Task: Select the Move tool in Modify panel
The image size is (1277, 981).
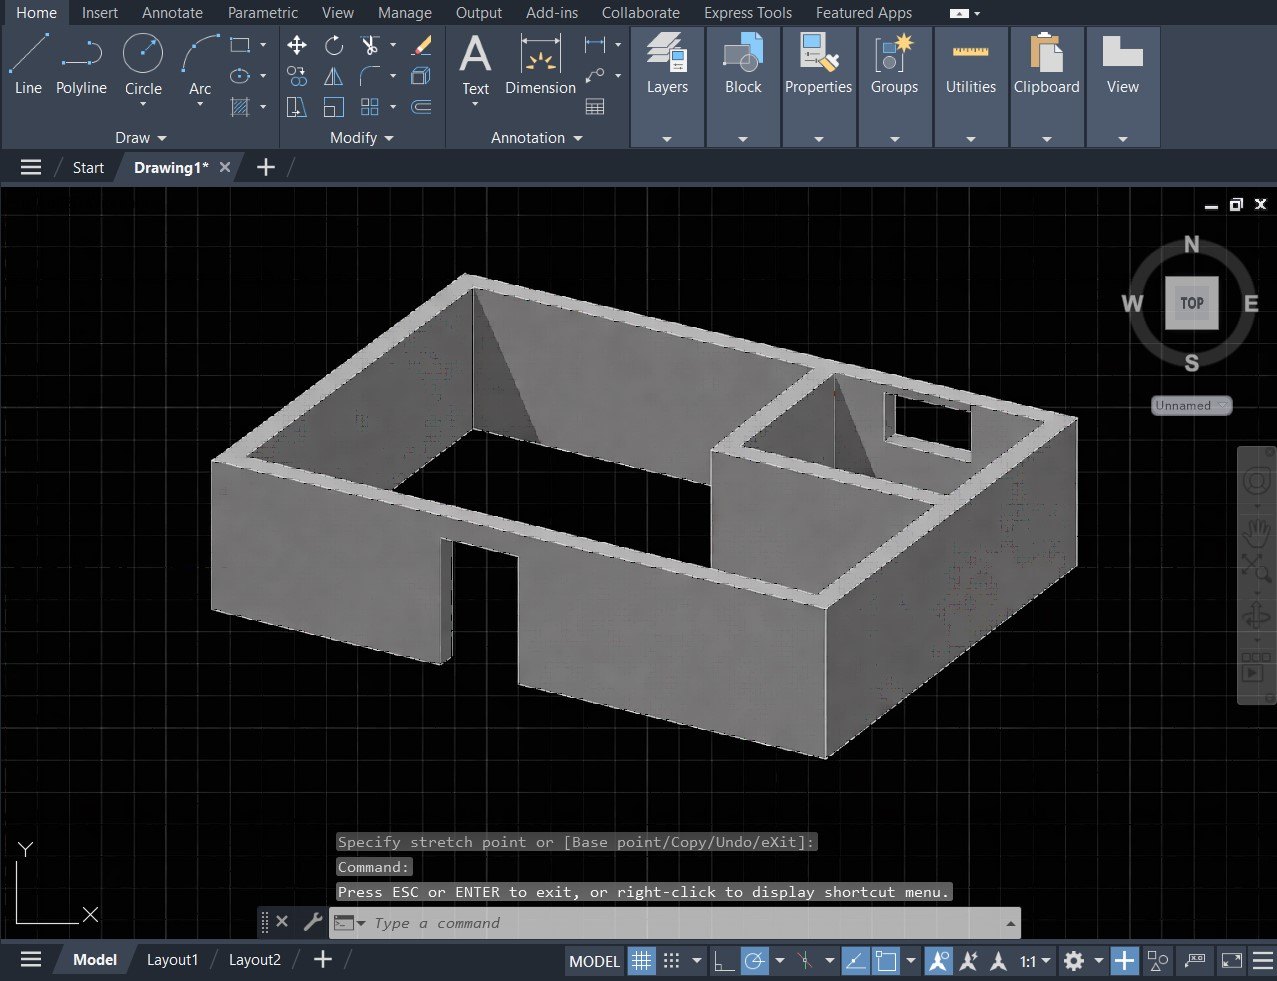Action: coord(296,45)
